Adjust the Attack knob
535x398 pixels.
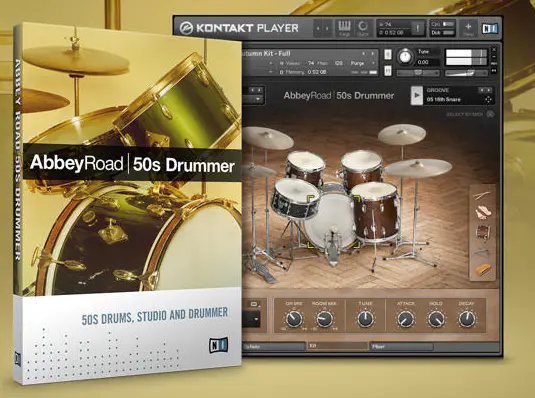point(406,319)
